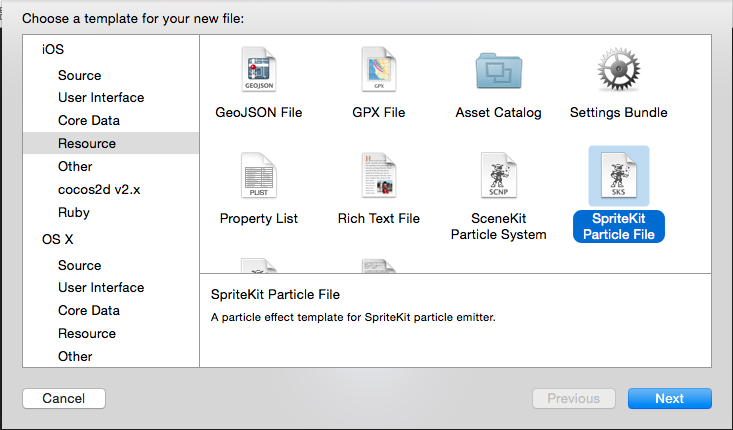Select Source under OS X
Image resolution: width=733 pixels, height=430 pixels.
[x=79, y=265]
